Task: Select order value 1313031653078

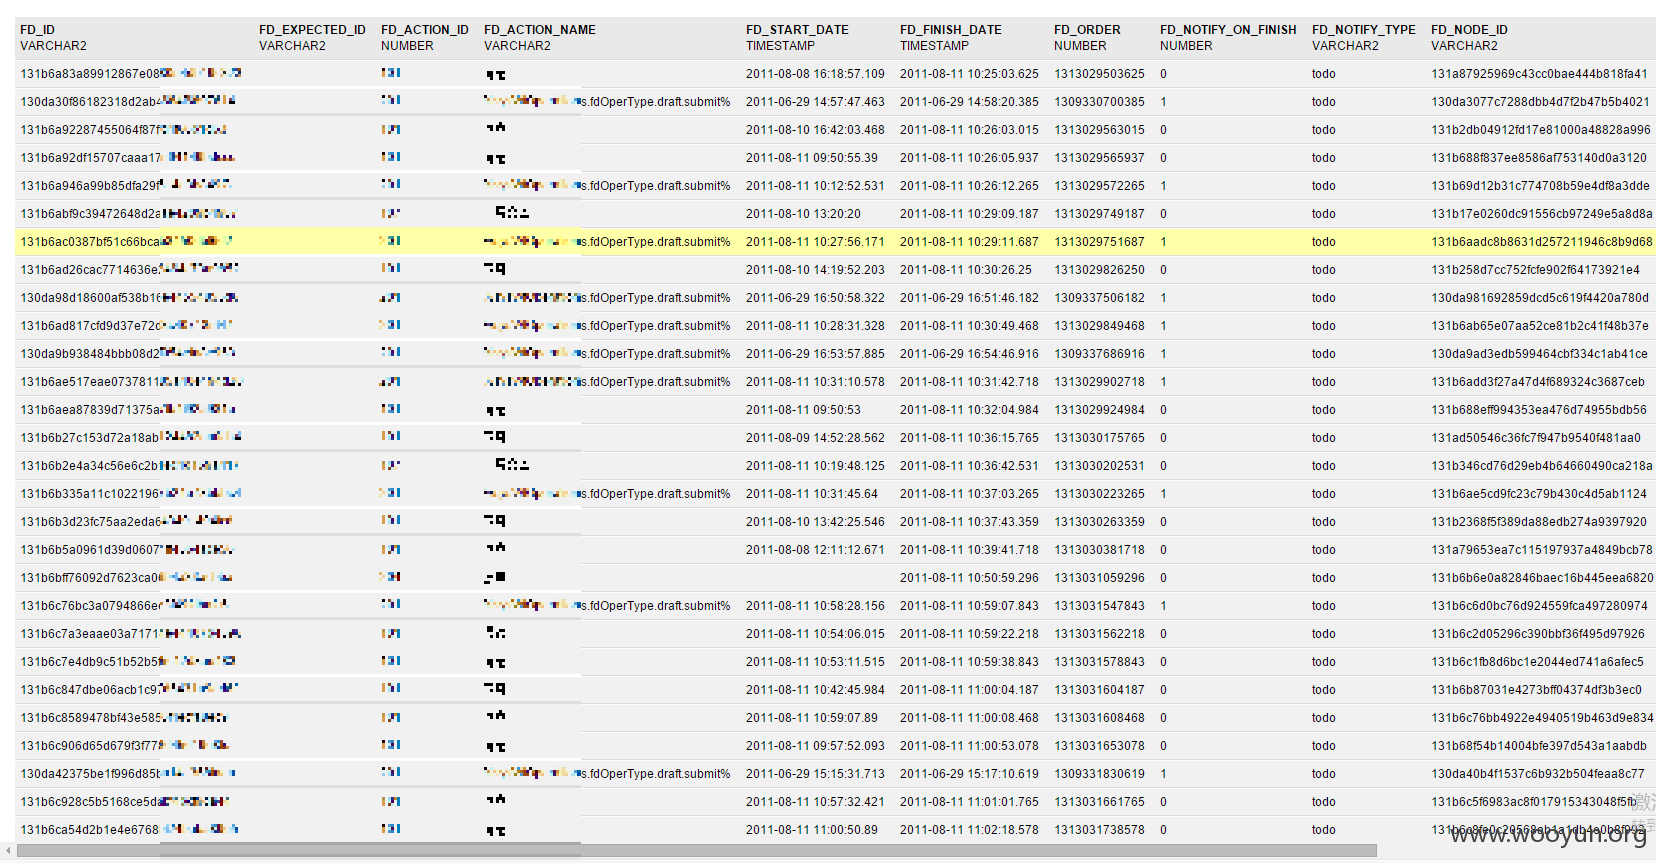Action: click(x=1099, y=746)
